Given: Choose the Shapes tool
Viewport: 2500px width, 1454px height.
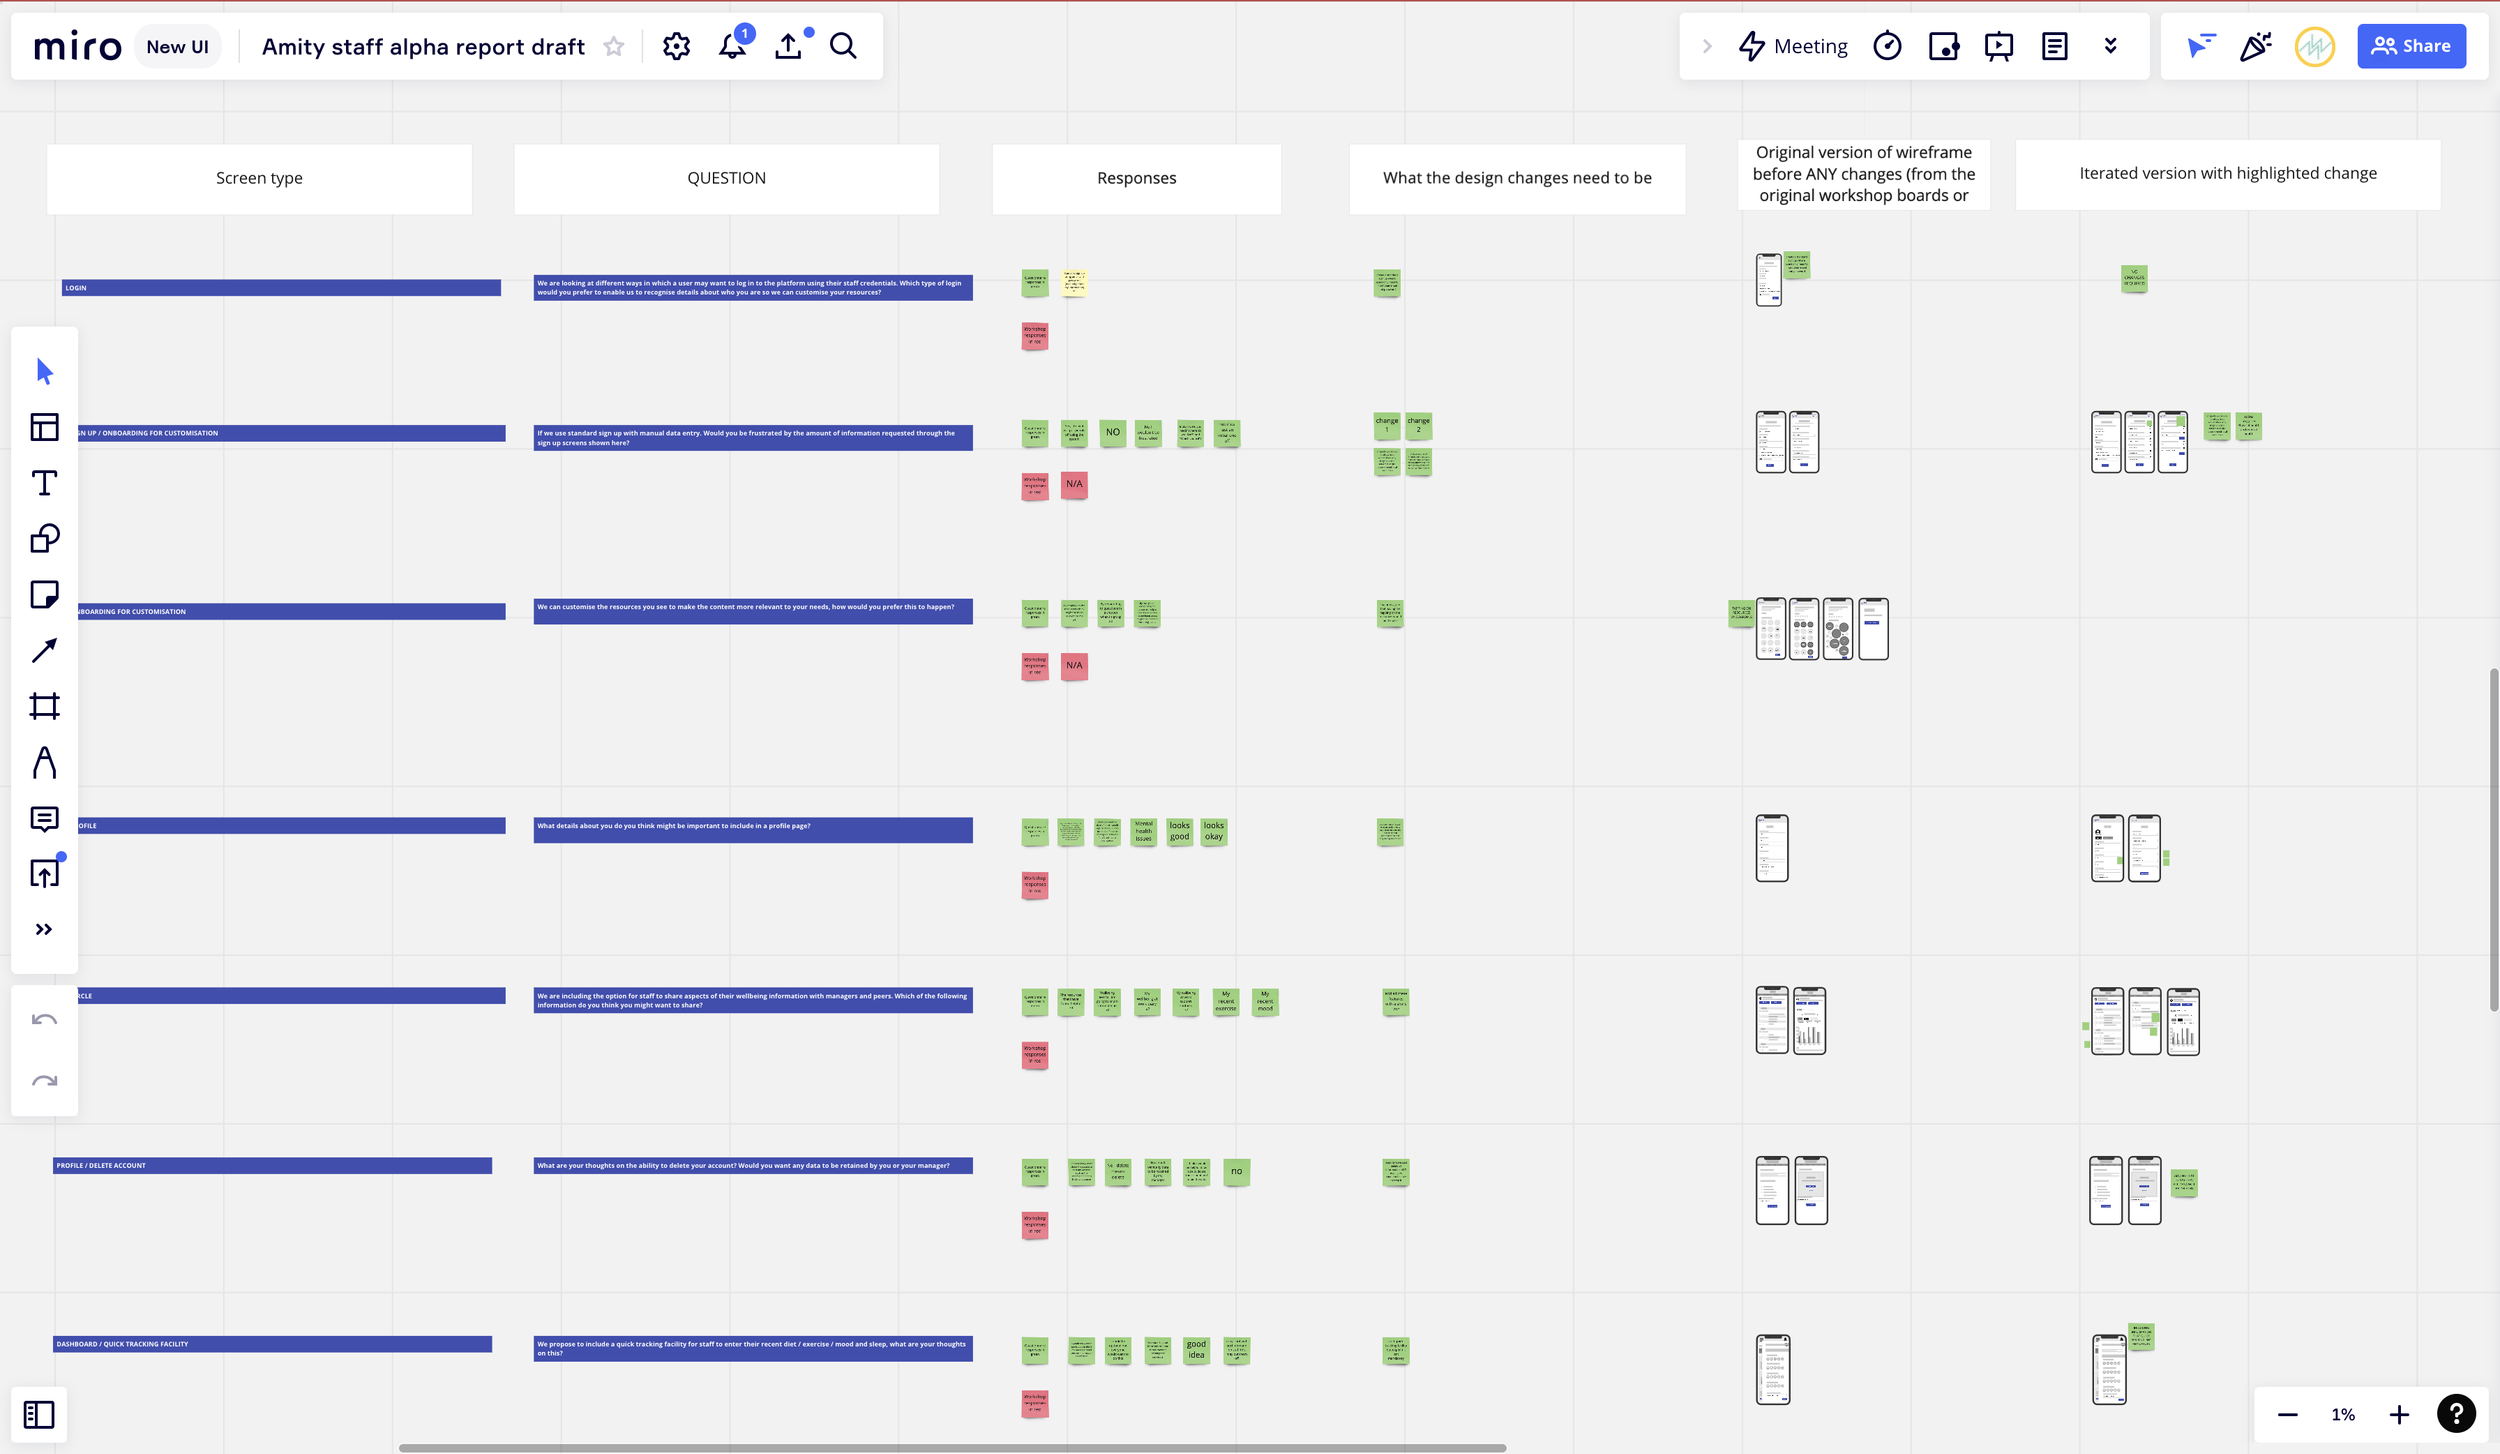Looking at the screenshot, I should (44, 539).
